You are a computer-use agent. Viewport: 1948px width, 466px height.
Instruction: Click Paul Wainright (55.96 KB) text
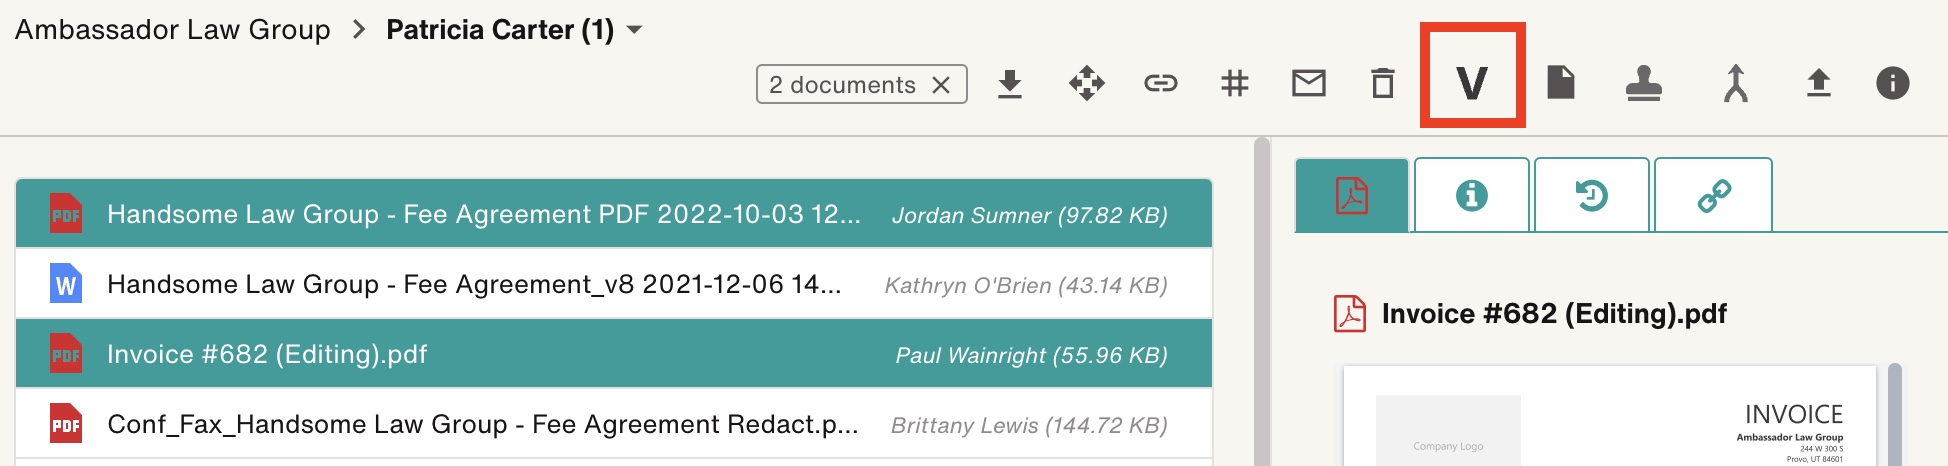[1031, 355]
